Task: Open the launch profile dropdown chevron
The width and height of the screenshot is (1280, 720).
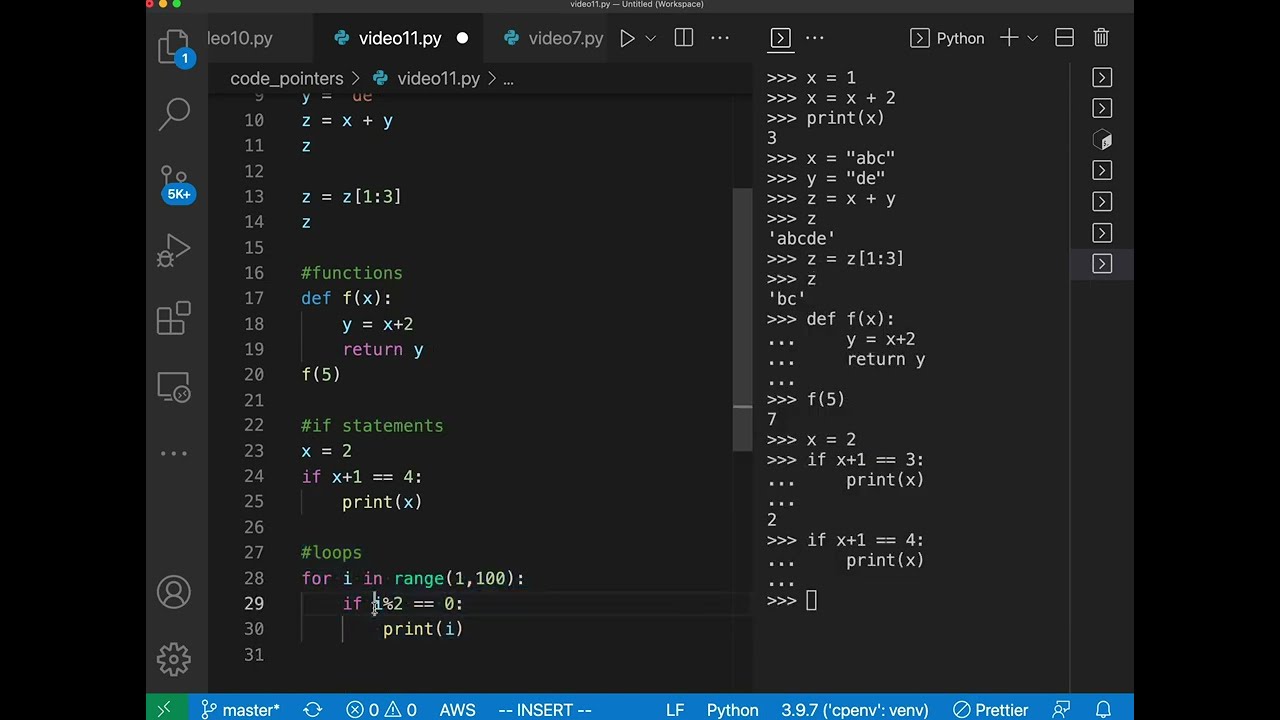Action: (x=1032, y=38)
